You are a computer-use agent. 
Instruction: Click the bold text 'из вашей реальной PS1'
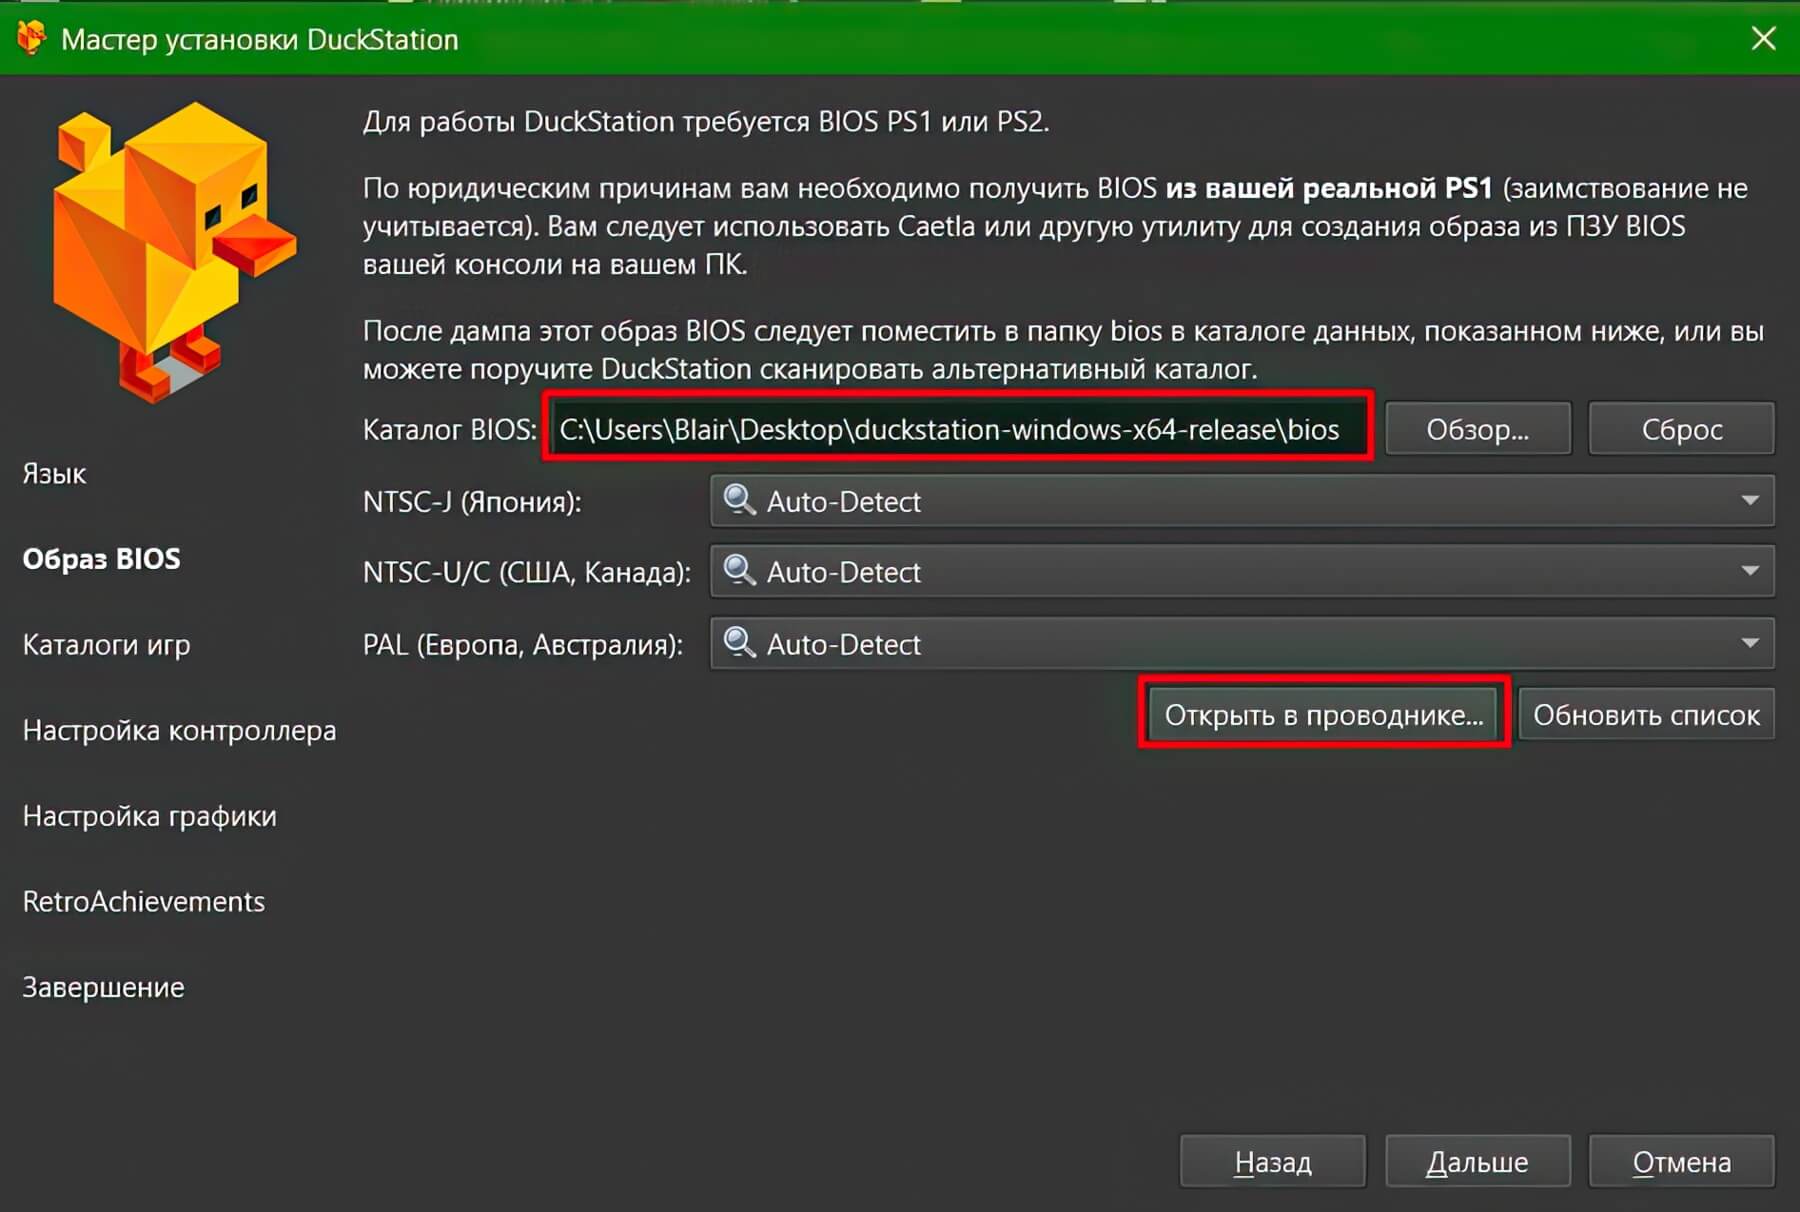click(x=1329, y=188)
